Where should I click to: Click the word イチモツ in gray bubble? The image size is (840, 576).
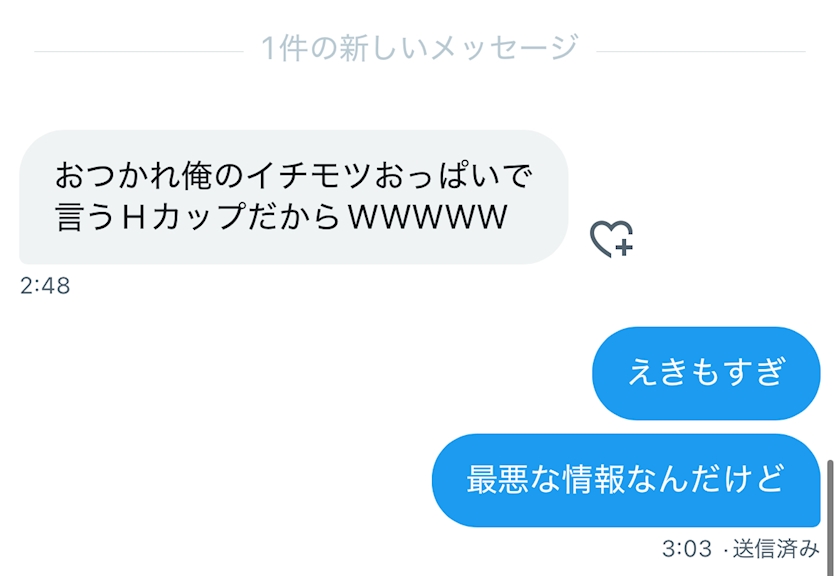click(x=309, y=176)
